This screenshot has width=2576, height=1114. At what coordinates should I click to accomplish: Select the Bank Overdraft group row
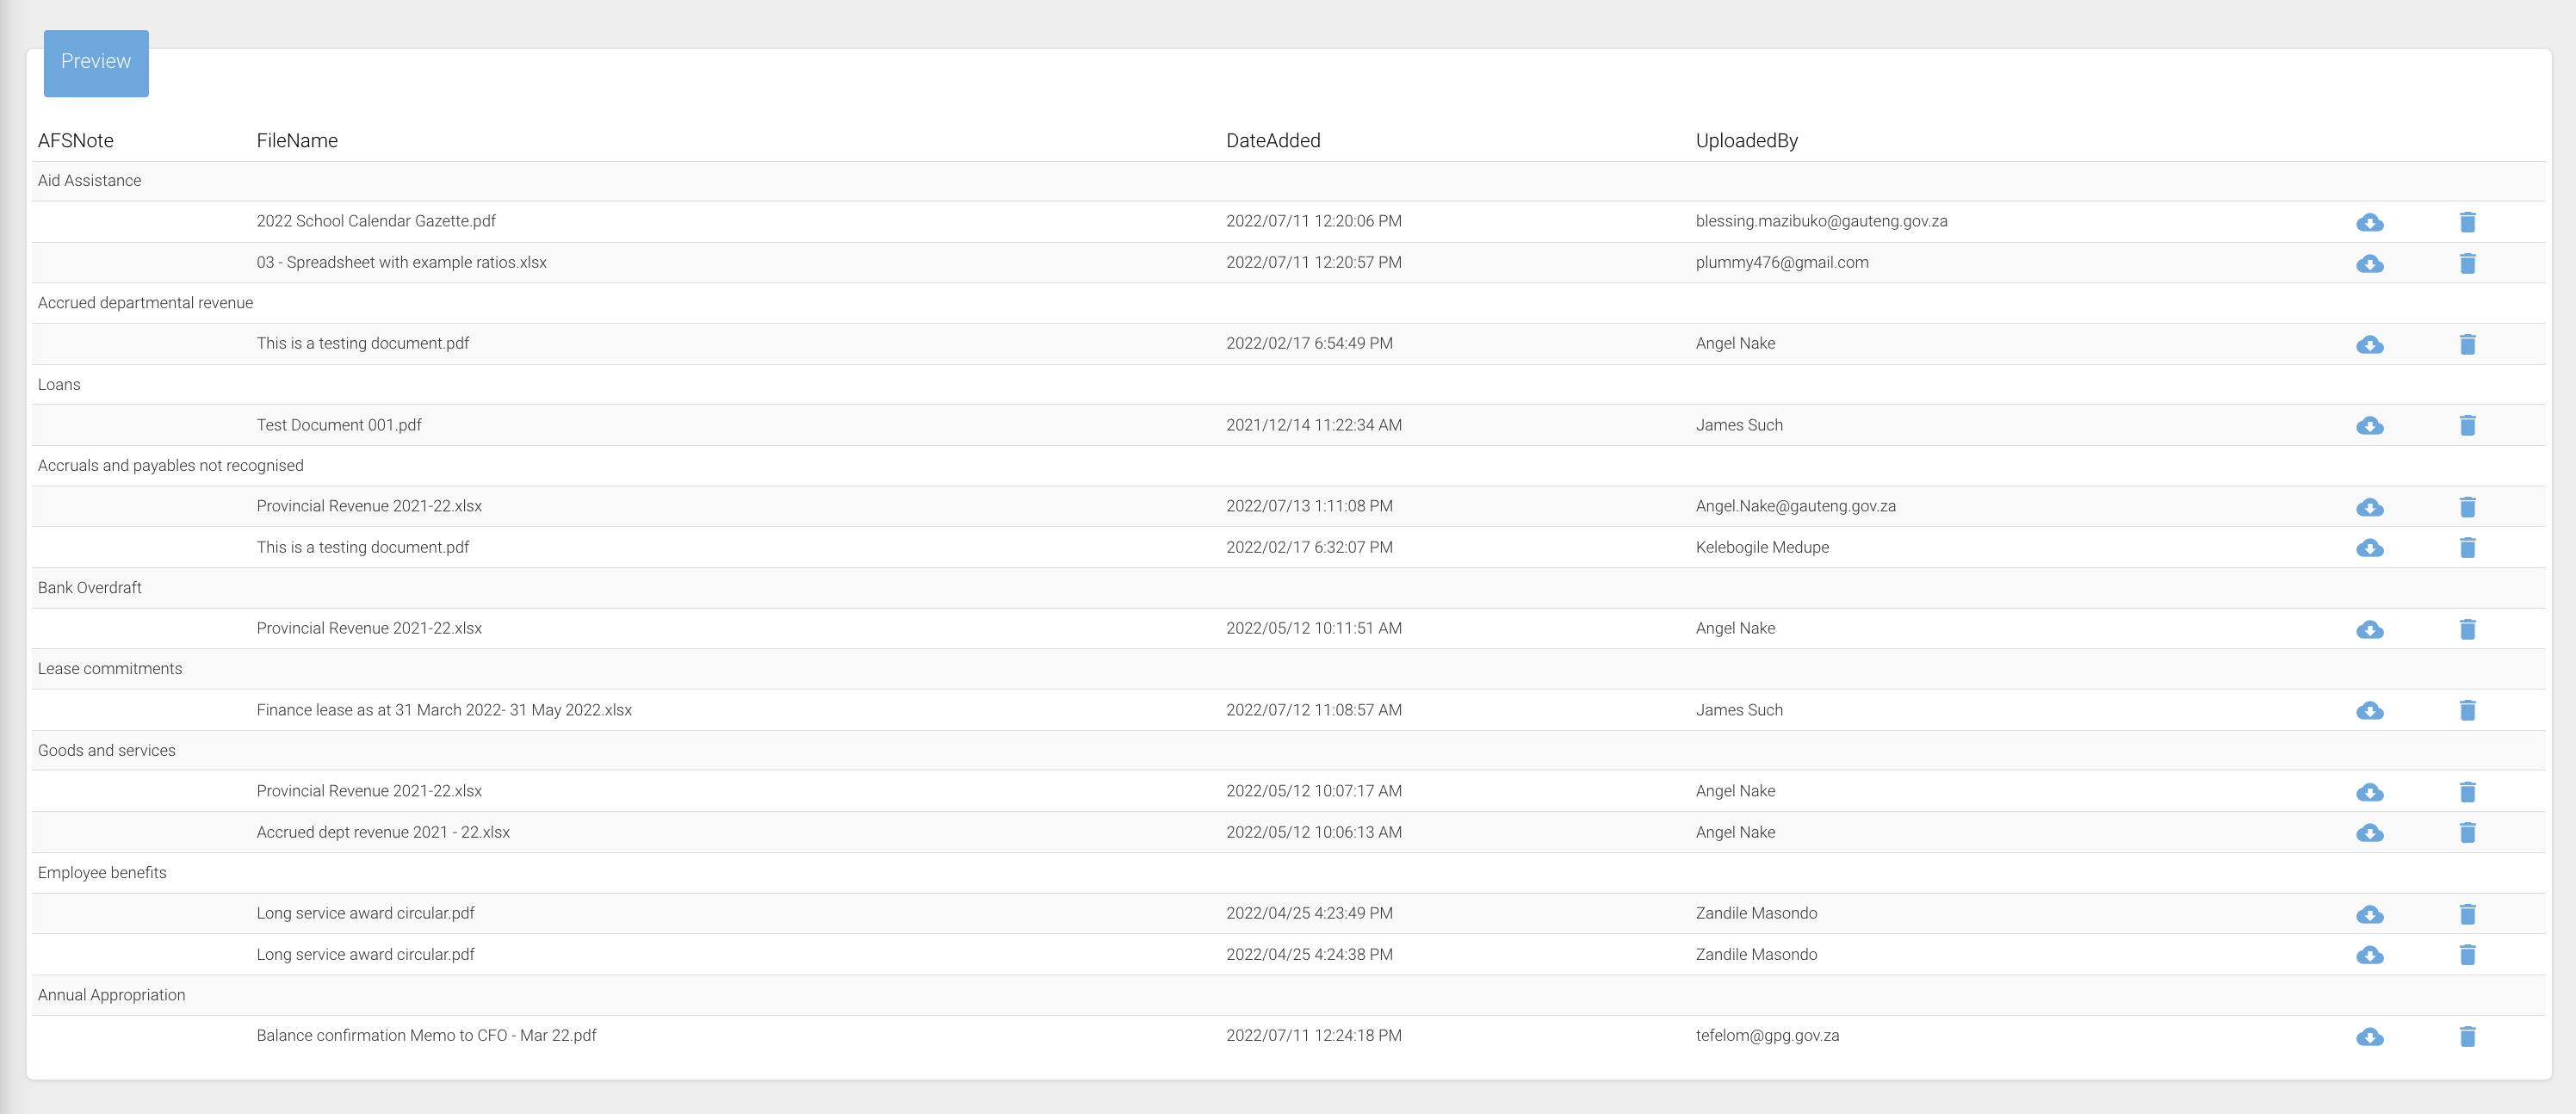(x=1288, y=588)
